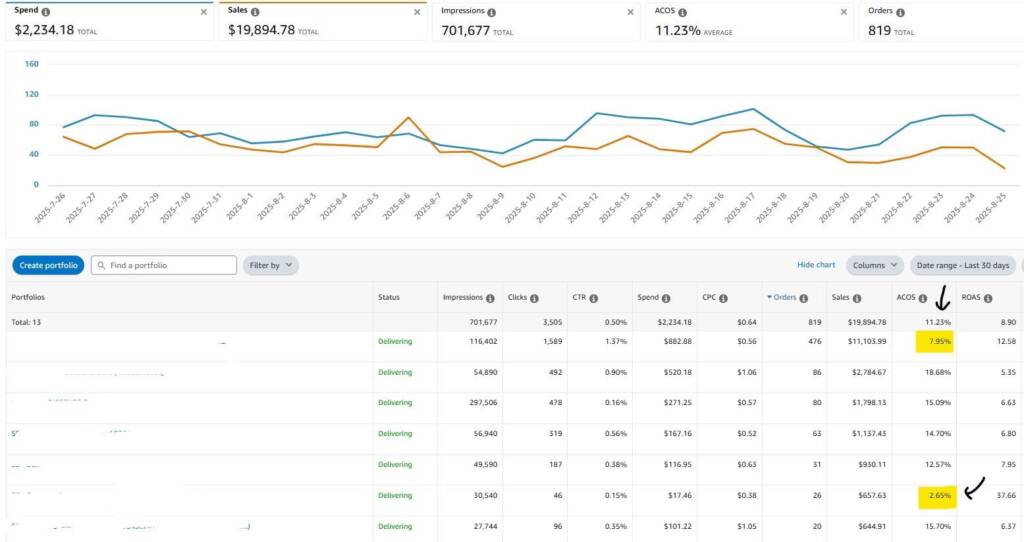
Task: Expand the Columns dropdown
Action: coord(874,265)
